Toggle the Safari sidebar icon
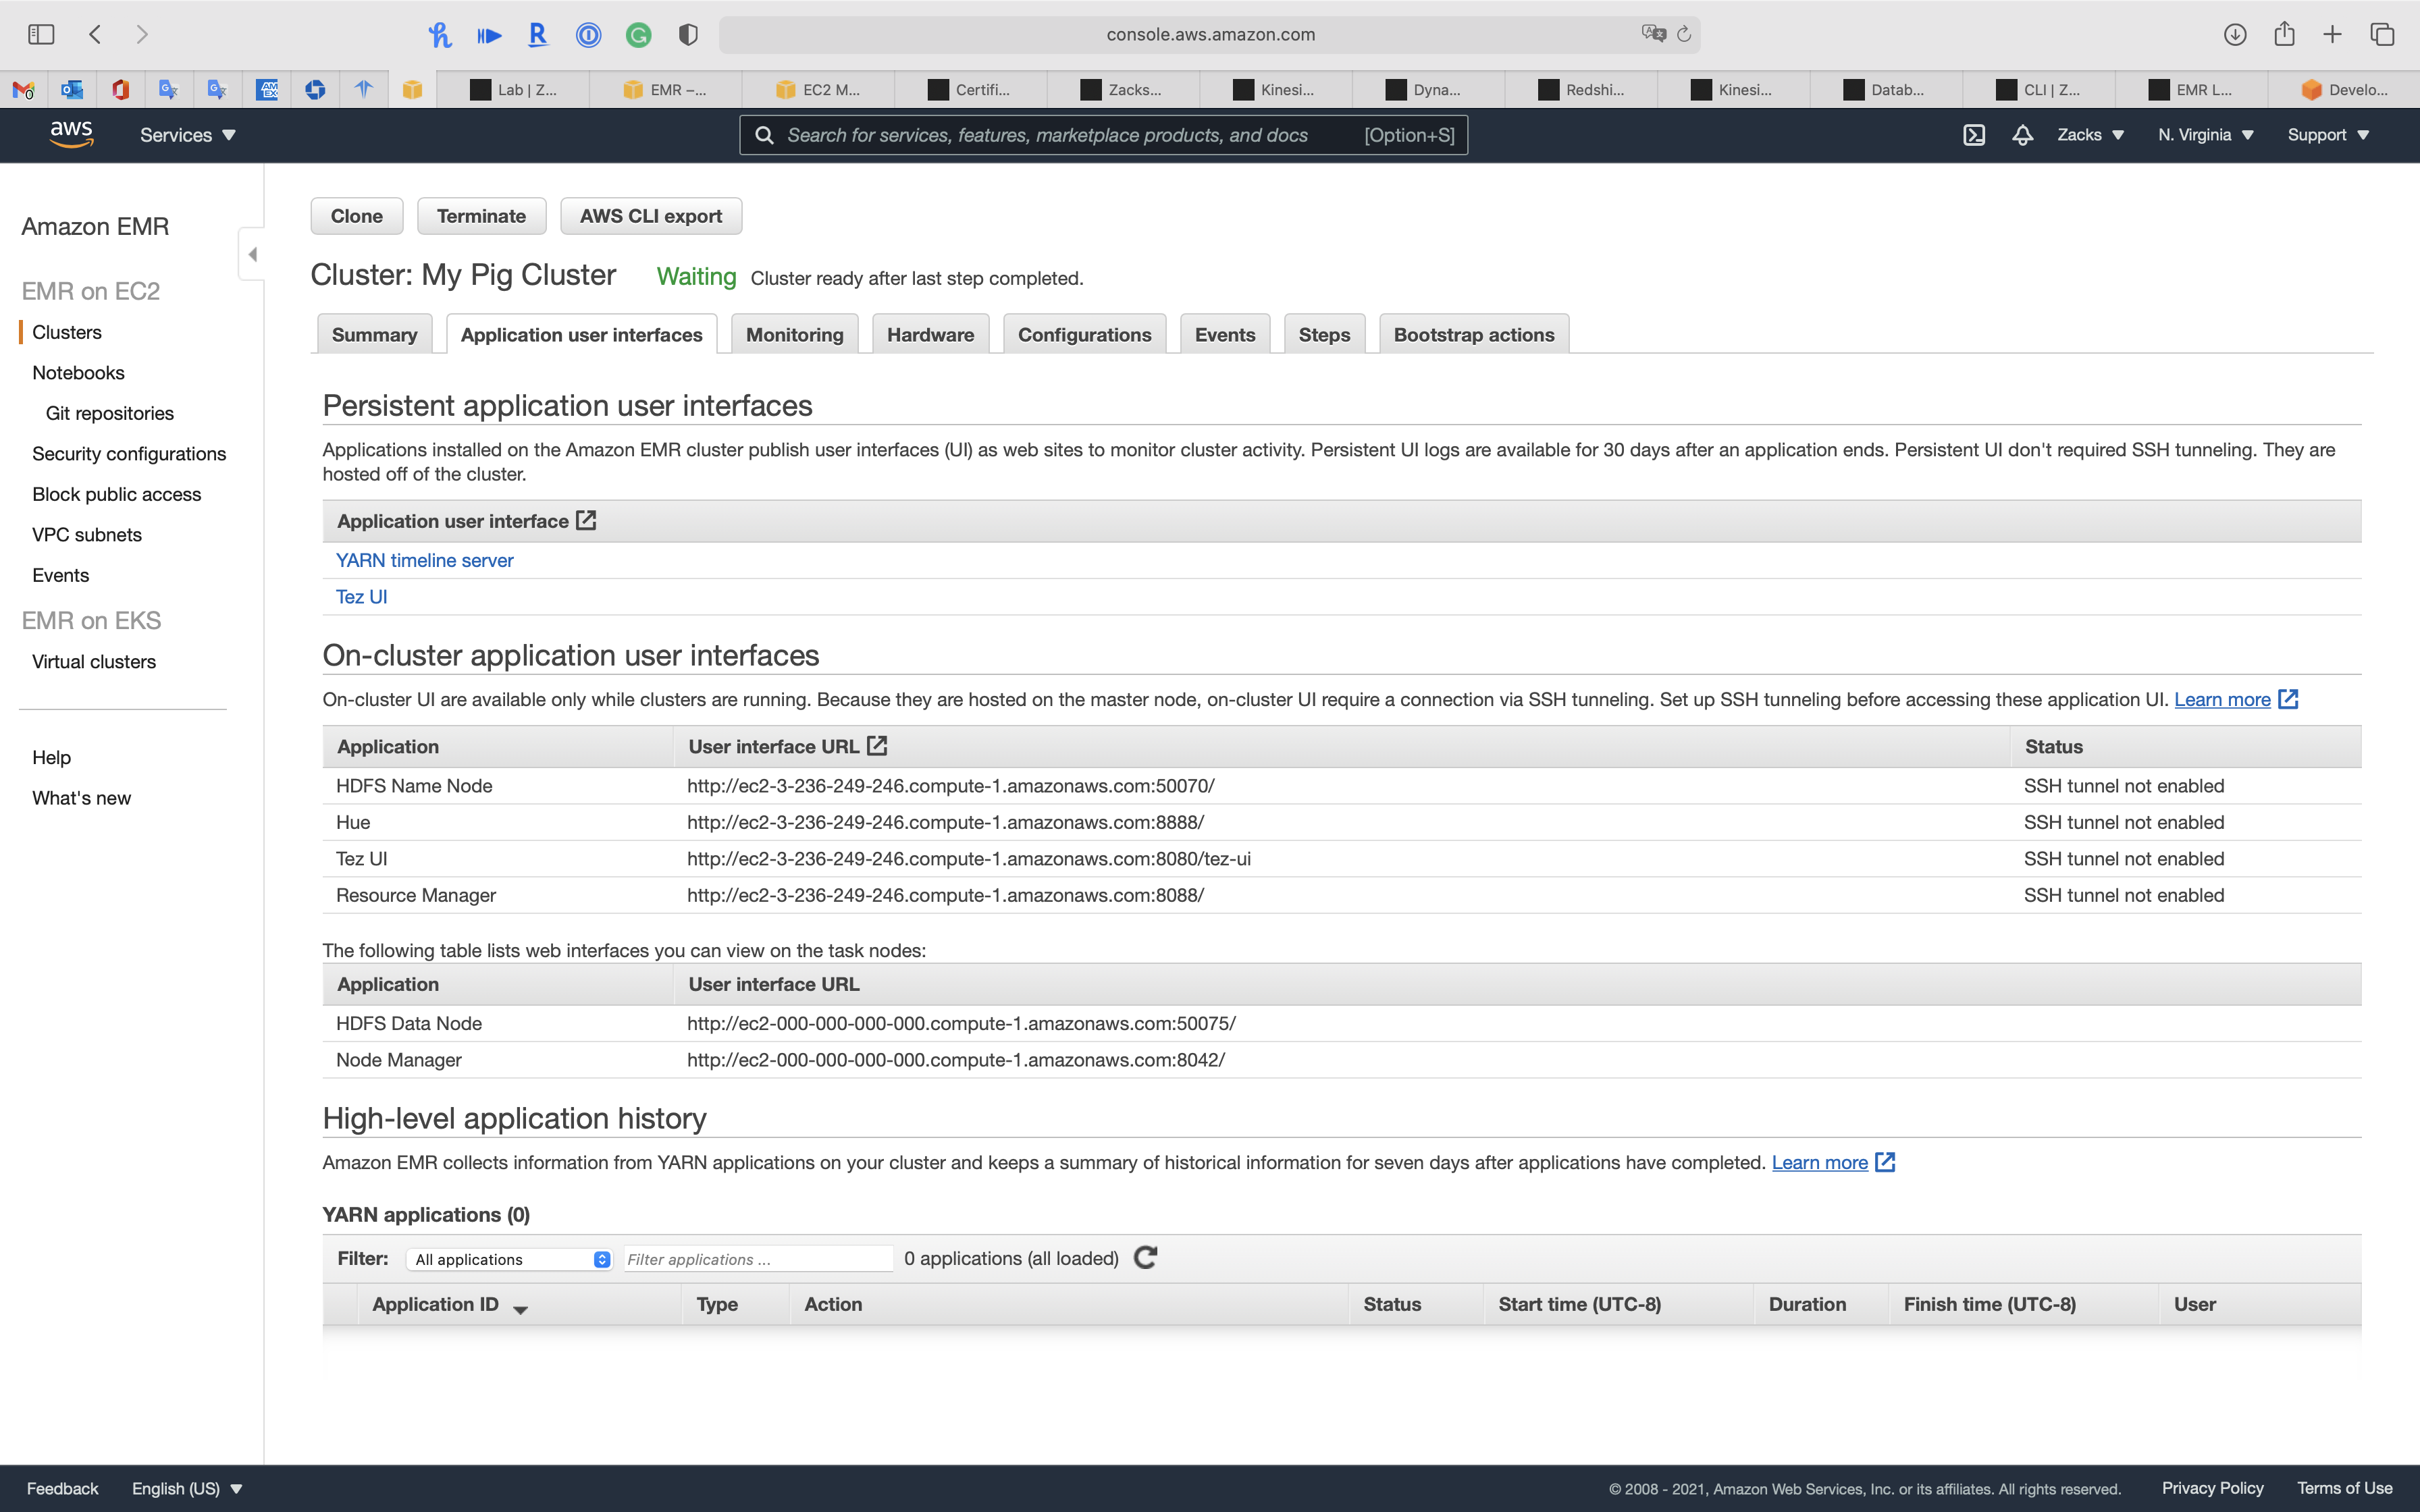Image resolution: width=2420 pixels, height=1512 pixels. (x=41, y=34)
